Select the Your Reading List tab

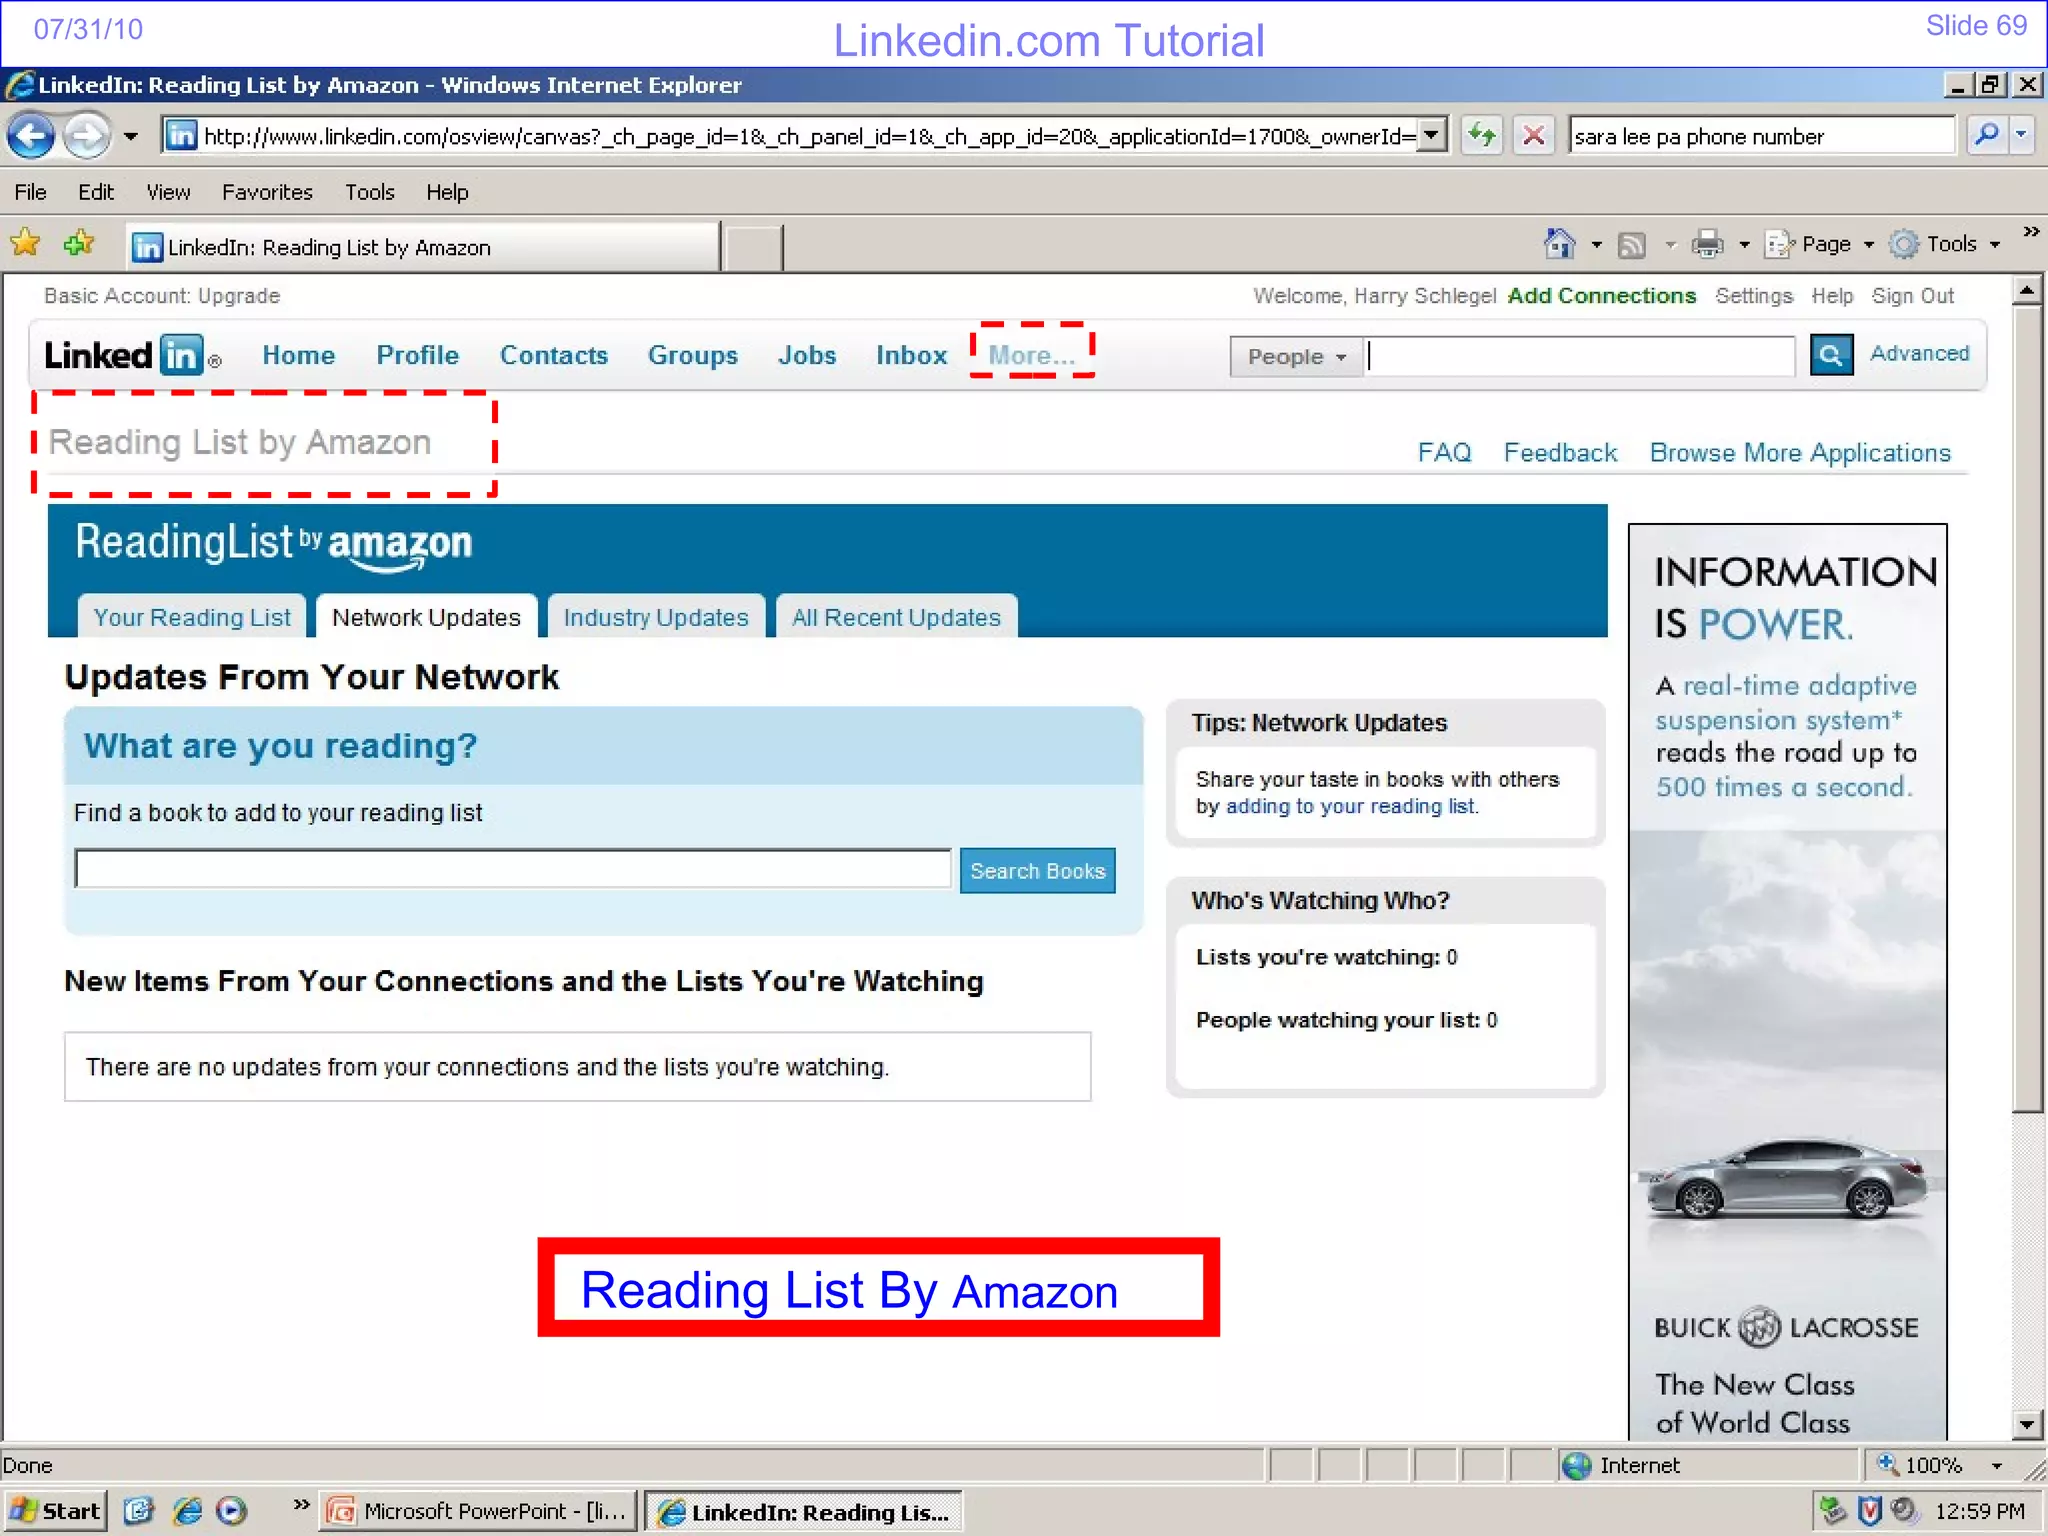pos(192,618)
